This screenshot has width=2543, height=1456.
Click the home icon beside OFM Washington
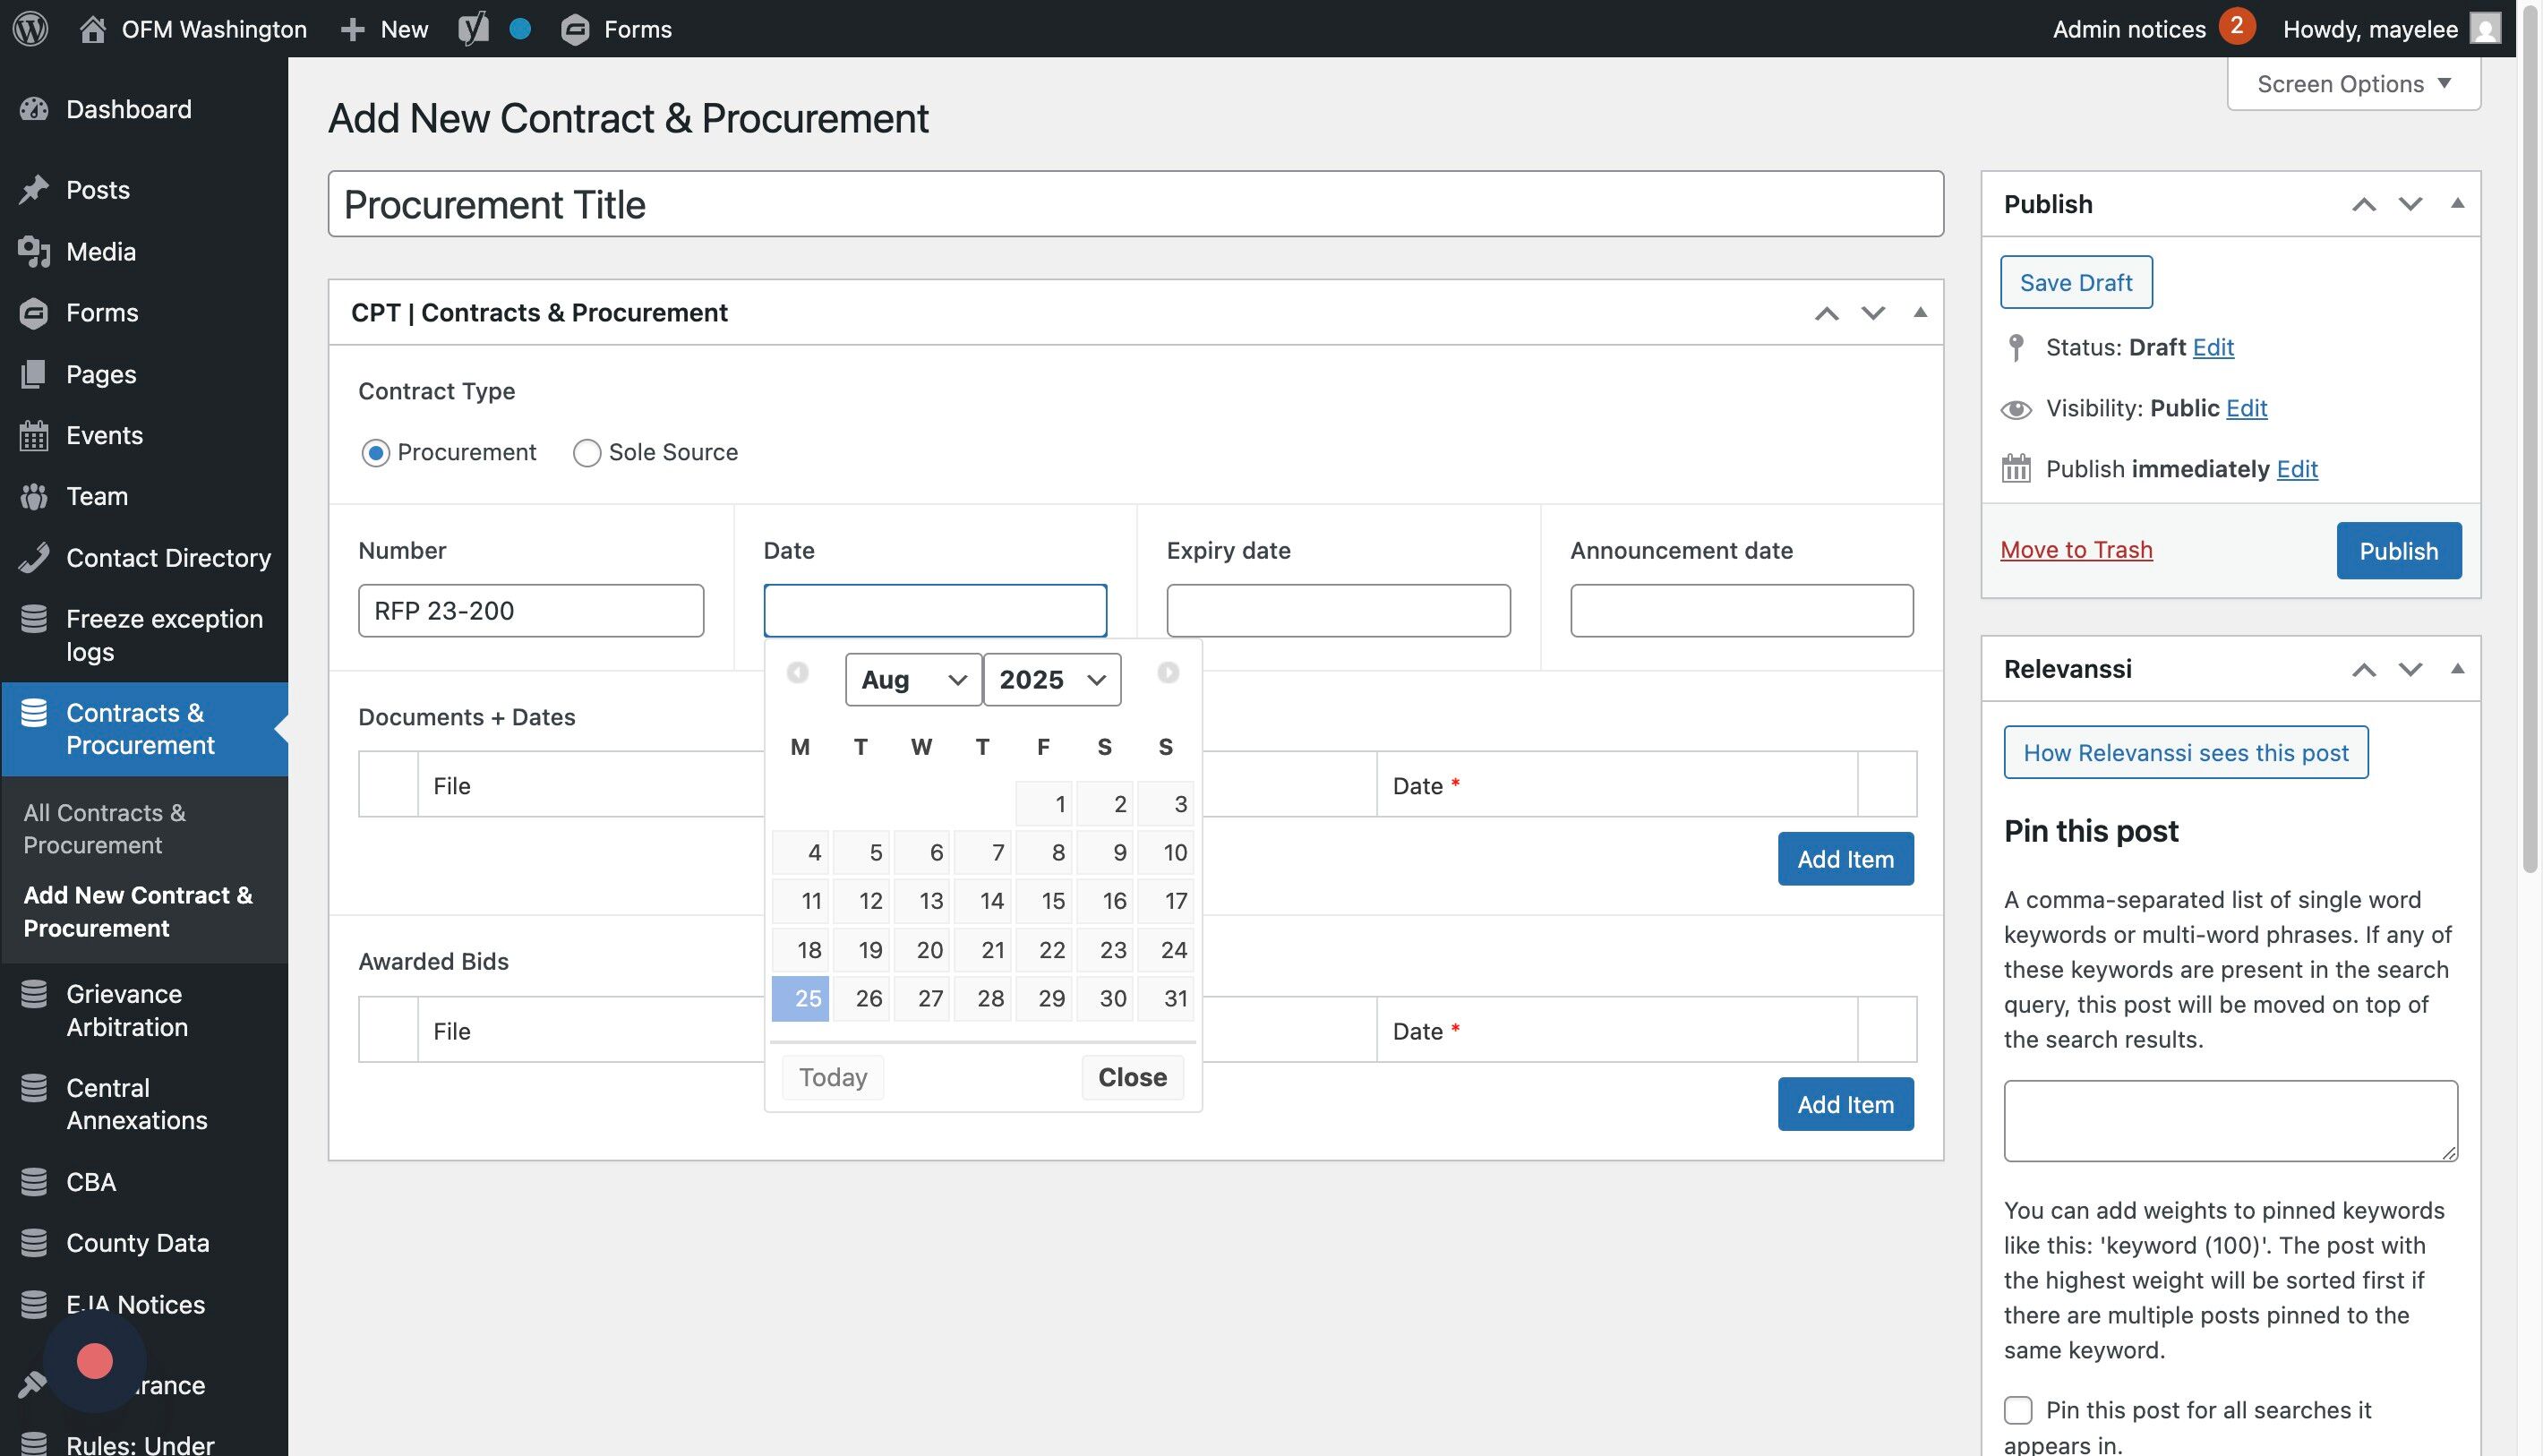[92, 28]
